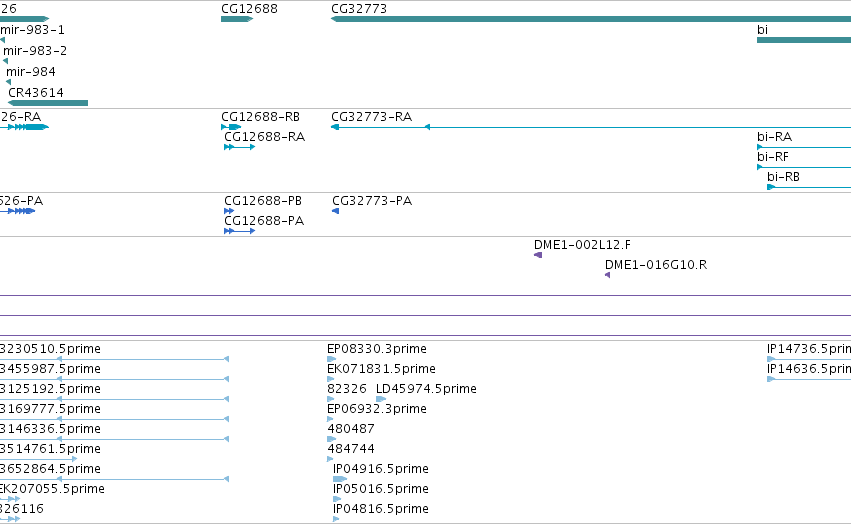Select EST IP04816.5prime
Viewport: 851px width, 524px height.
coord(336,519)
